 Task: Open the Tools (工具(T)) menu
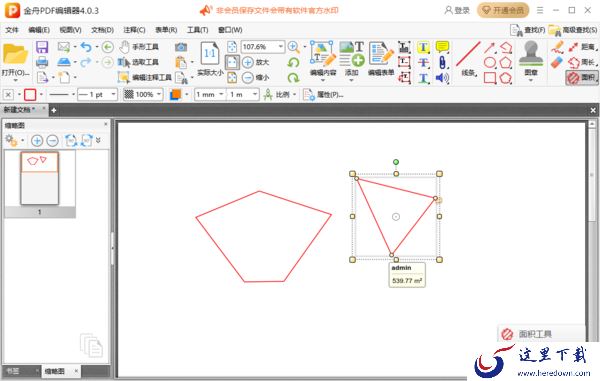click(198, 30)
